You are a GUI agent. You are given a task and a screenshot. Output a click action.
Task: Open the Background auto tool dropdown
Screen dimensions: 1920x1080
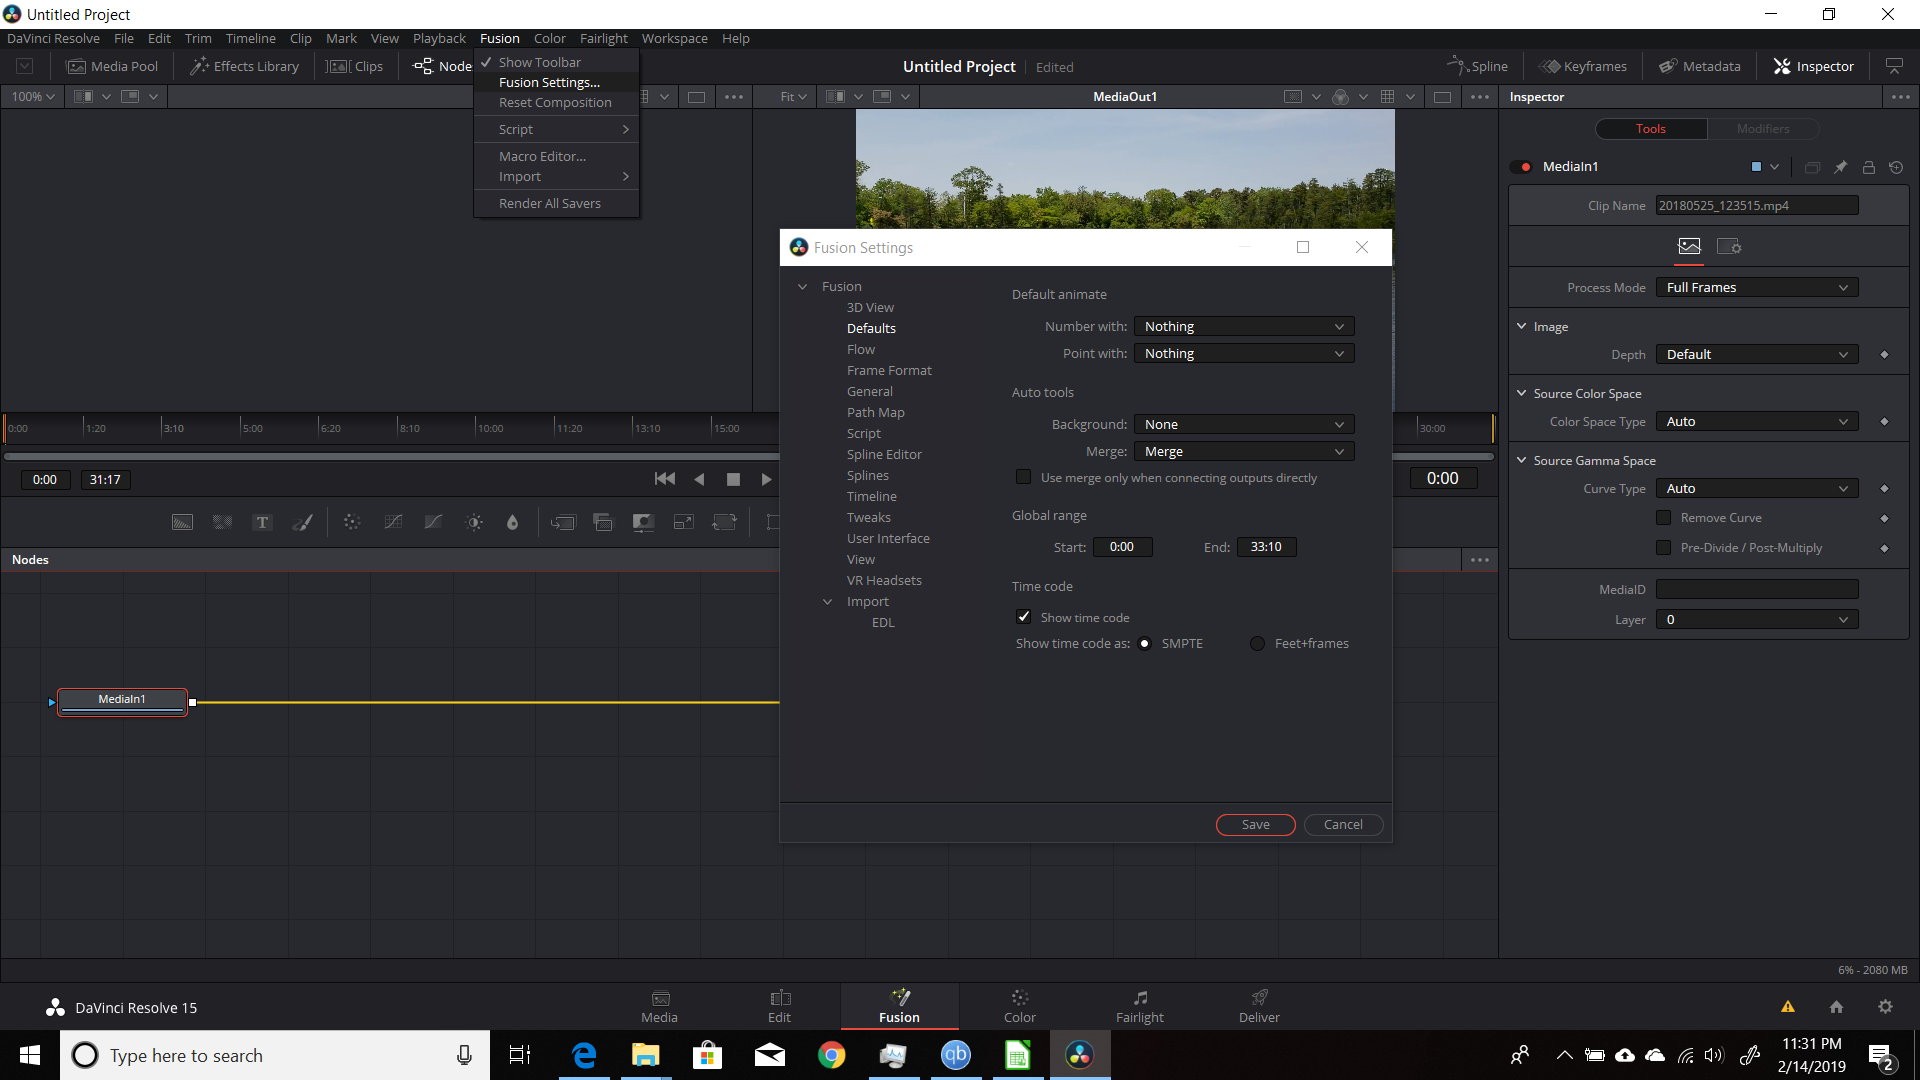point(1244,425)
